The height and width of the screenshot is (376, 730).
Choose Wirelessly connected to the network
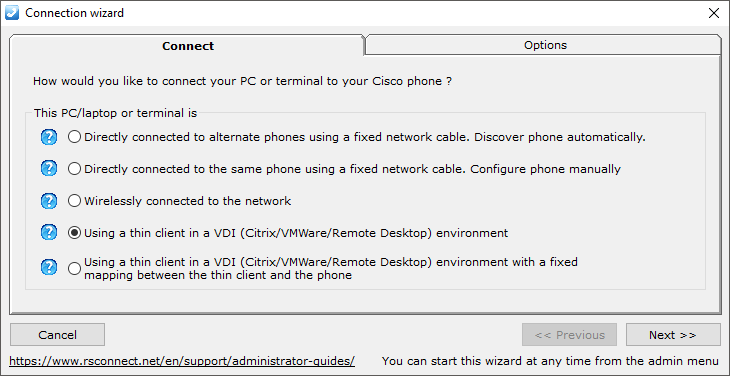pyautogui.click(x=74, y=201)
